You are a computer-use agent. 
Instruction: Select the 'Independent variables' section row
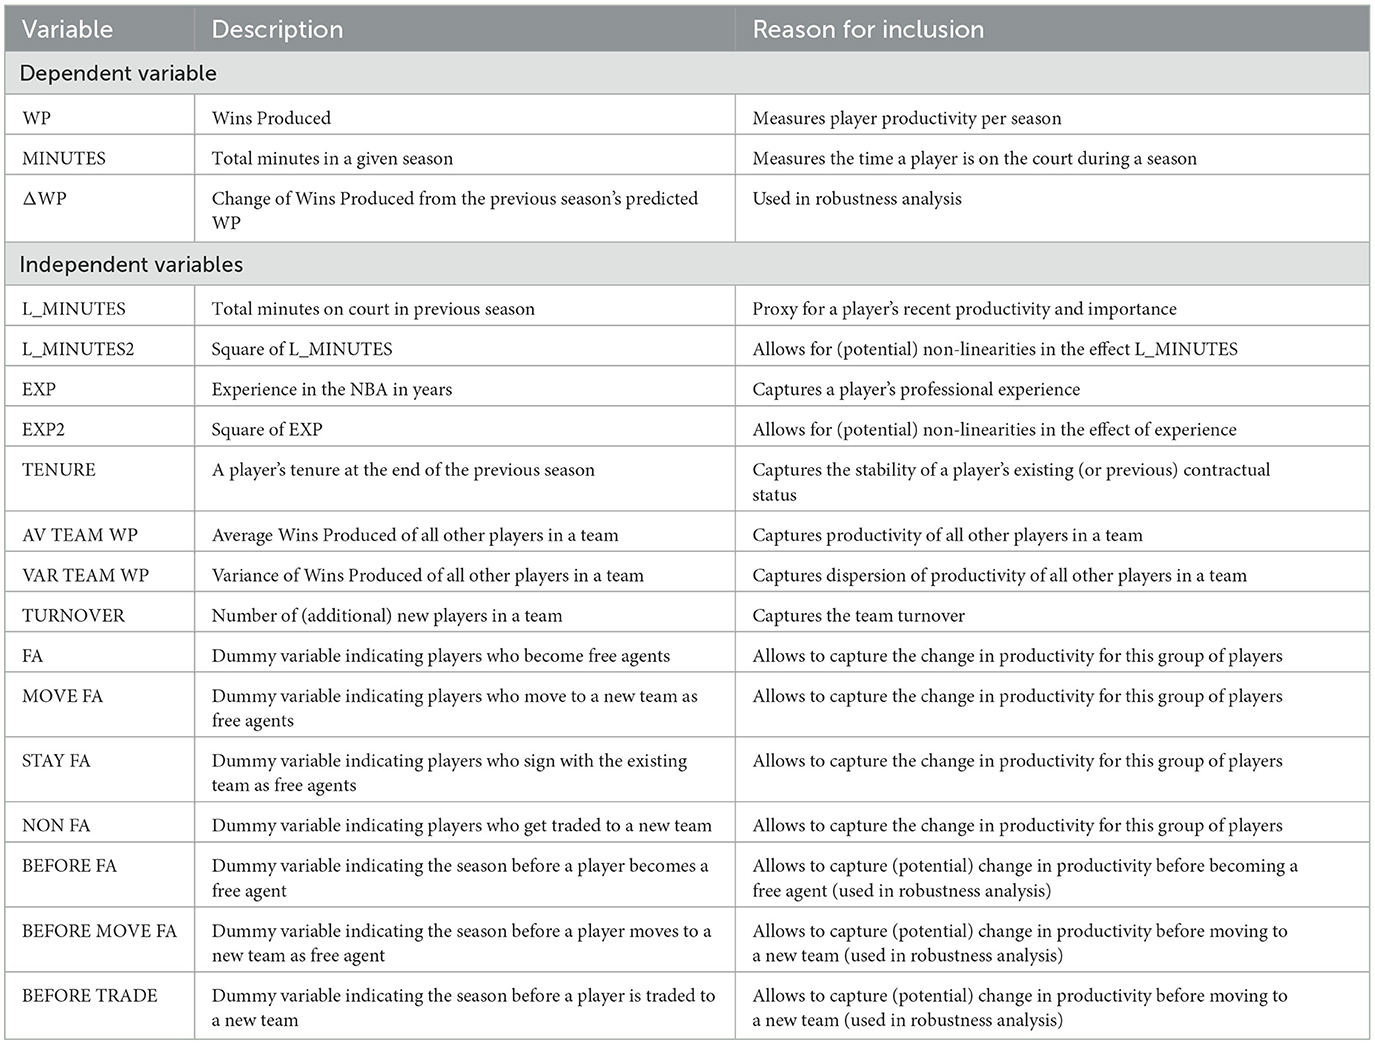tap(687, 264)
